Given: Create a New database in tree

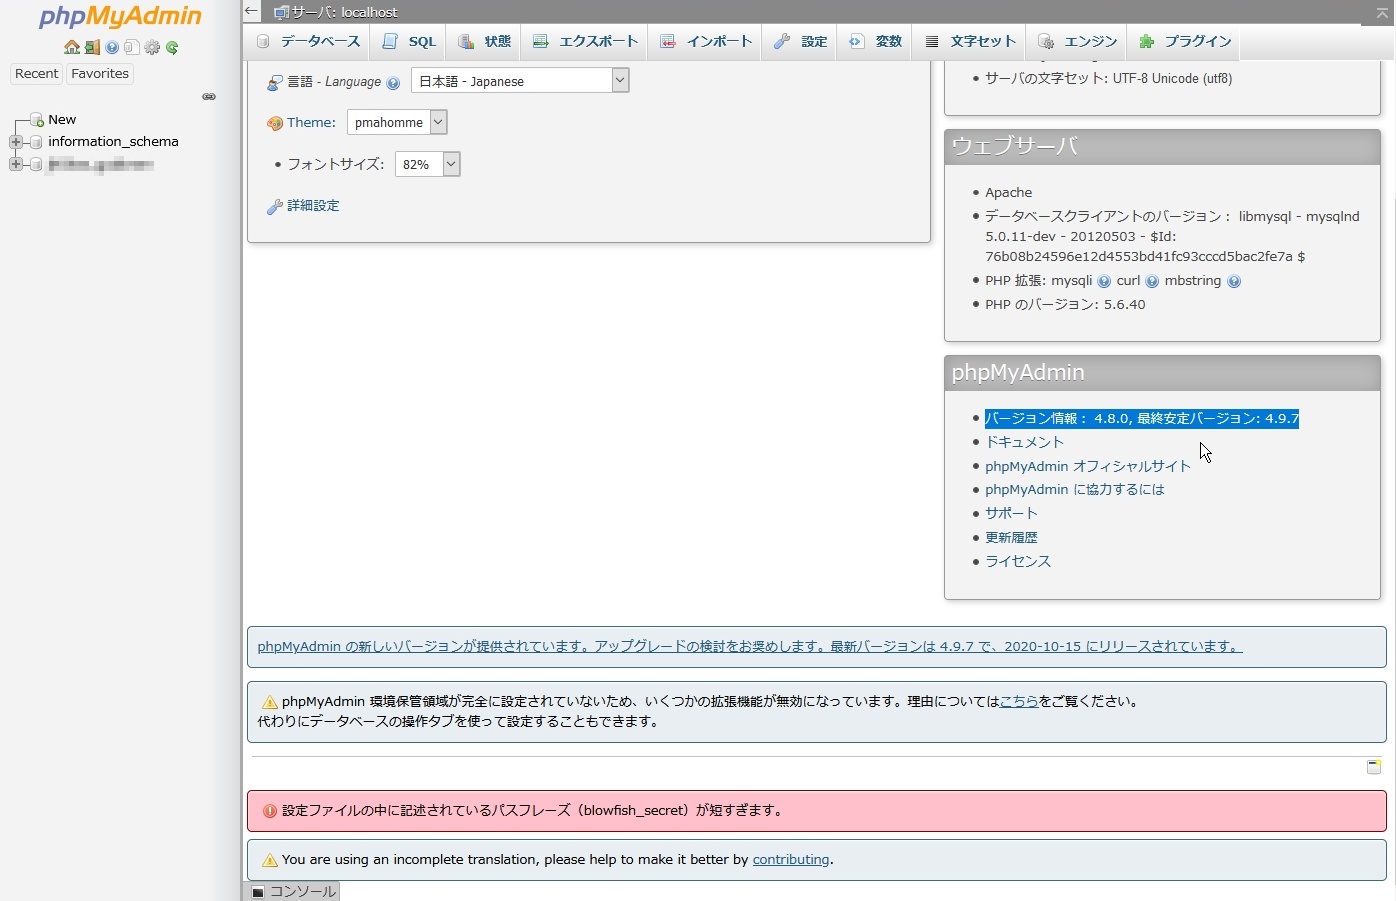Looking at the screenshot, I should coord(62,120).
